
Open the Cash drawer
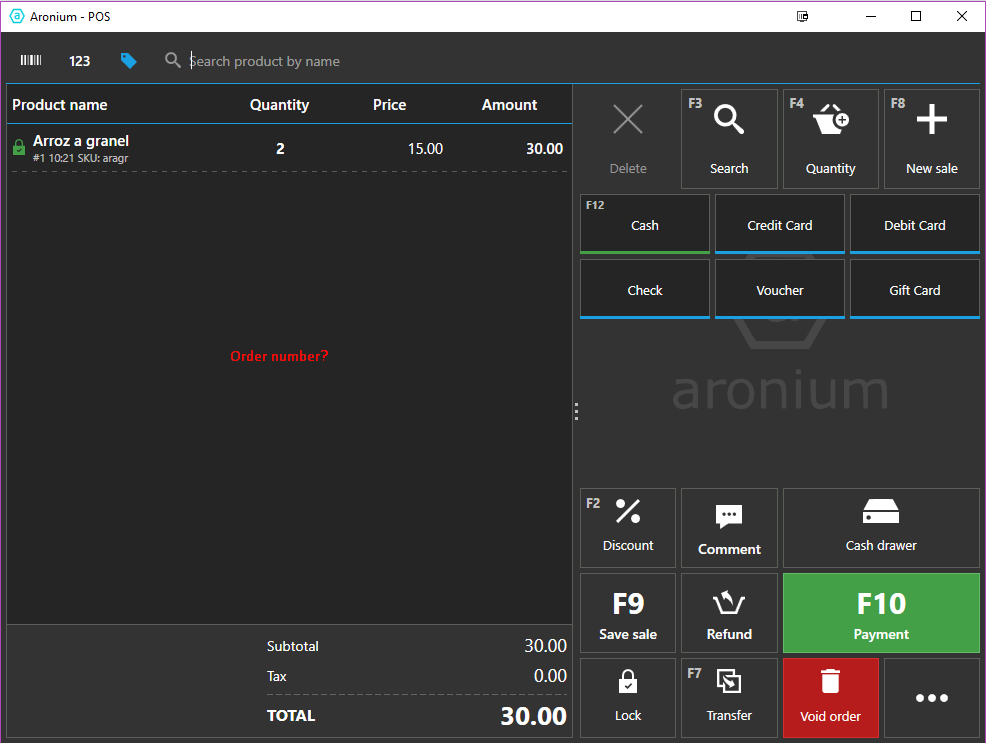(881, 528)
